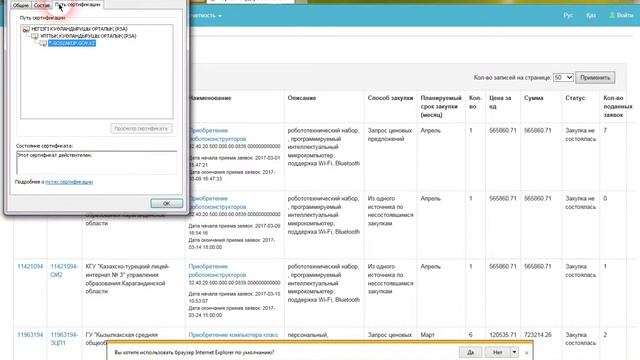Select intermediate certificate ҰЛТТЫҚ КУӘЛАНДЫРУШЫ ОРТАЛЫҚ (RSA)

88,36
